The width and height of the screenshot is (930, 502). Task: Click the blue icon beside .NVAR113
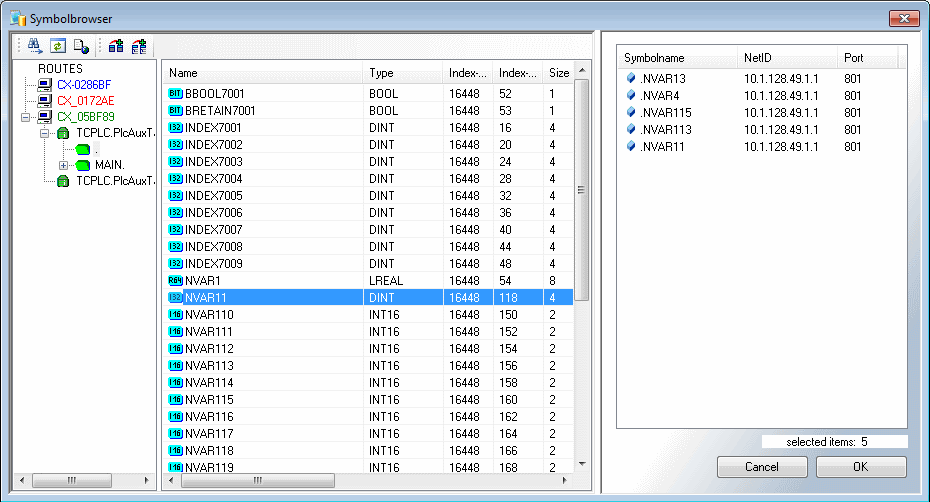[x=631, y=129]
